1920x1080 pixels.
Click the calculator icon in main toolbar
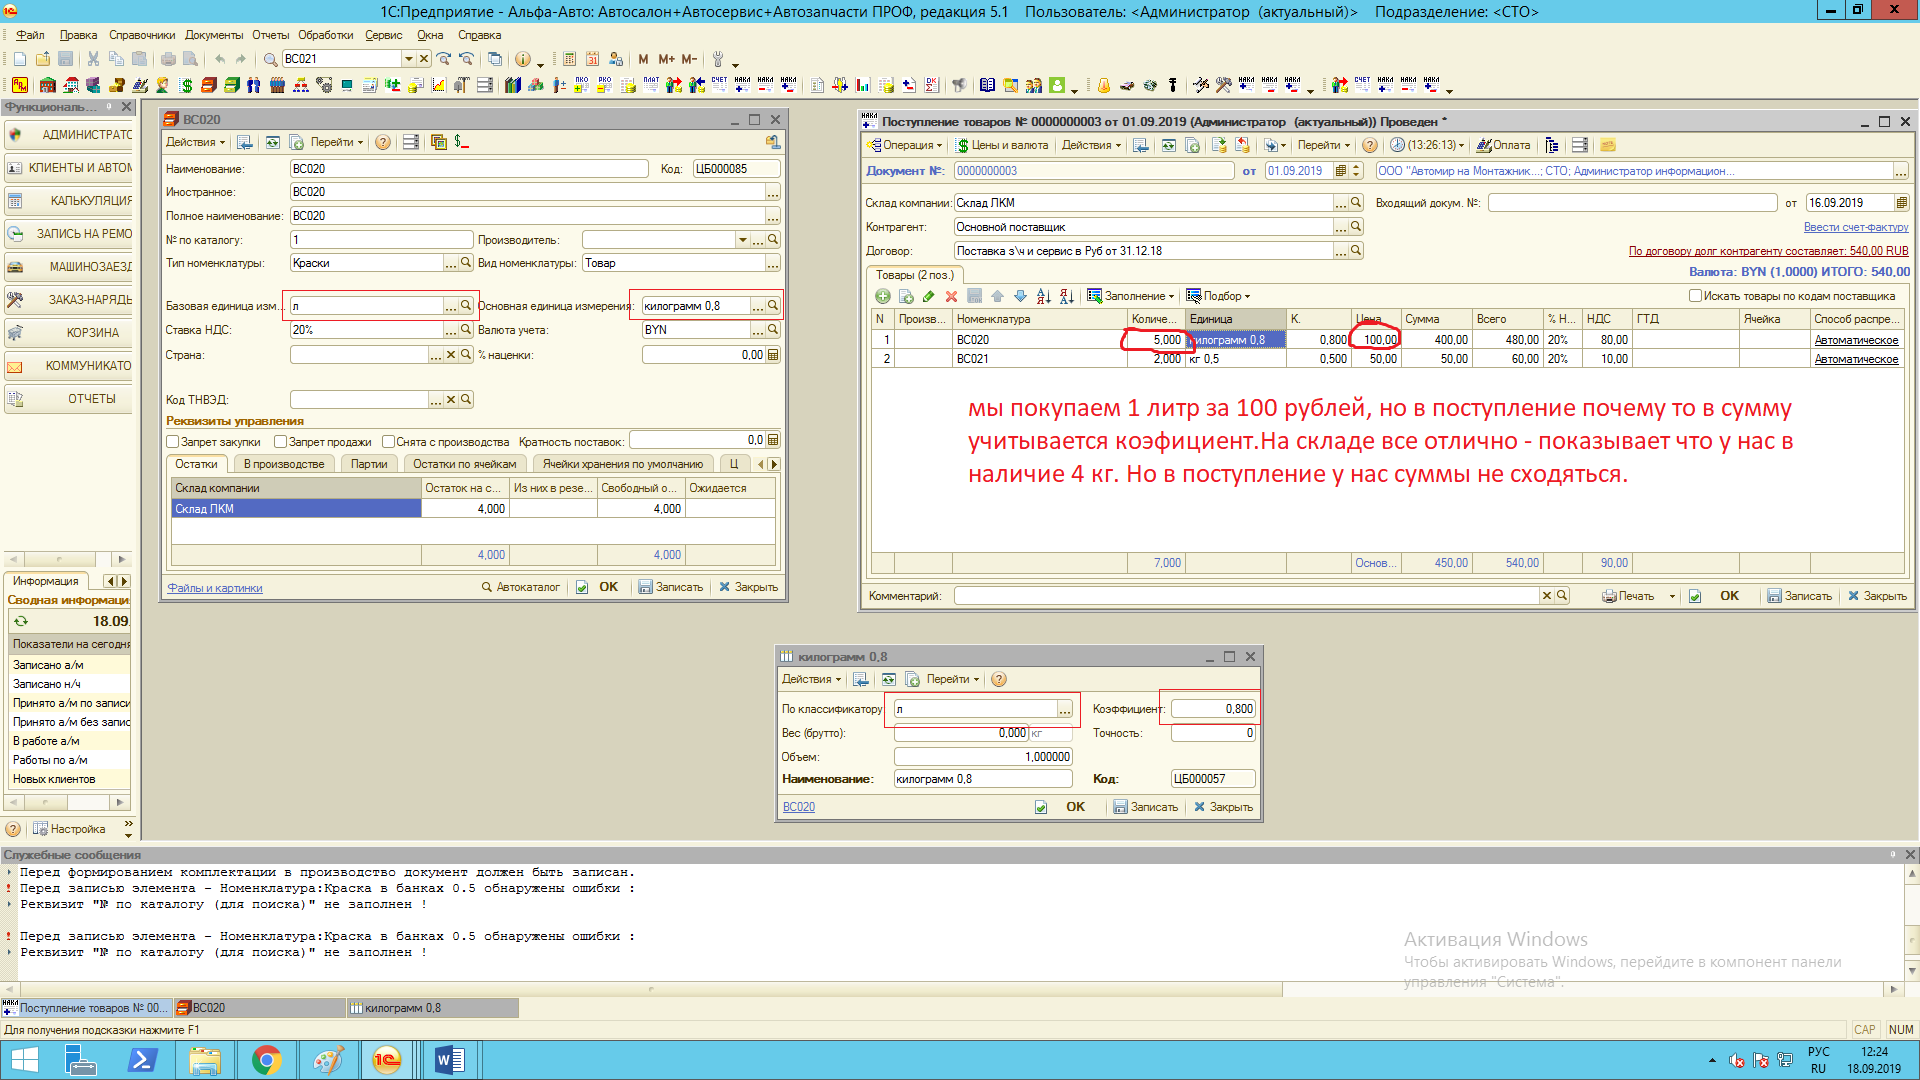570,59
